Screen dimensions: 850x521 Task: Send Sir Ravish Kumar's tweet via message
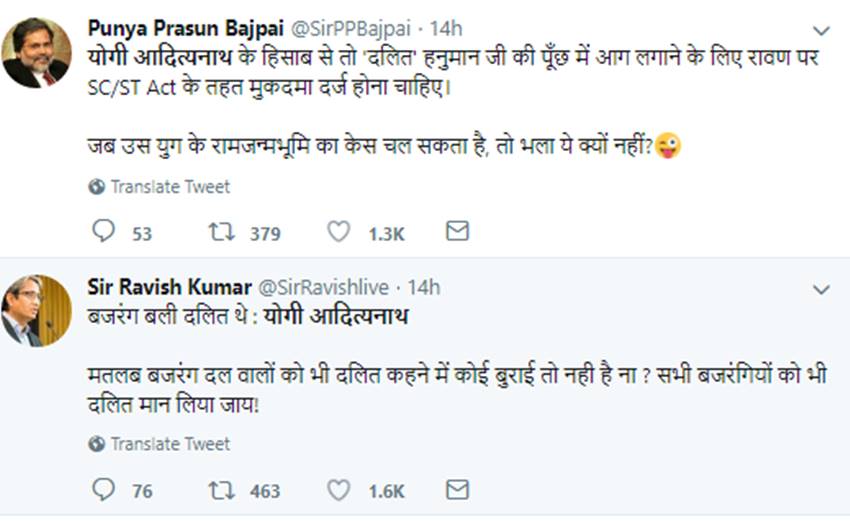pyautogui.click(x=457, y=490)
